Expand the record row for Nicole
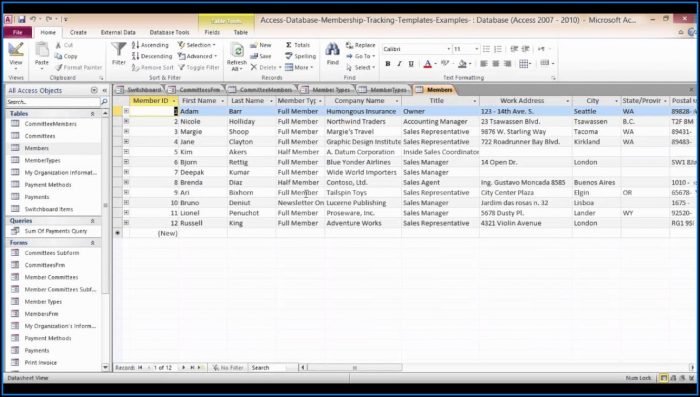This screenshot has width=700, height=397. tap(126, 121)
